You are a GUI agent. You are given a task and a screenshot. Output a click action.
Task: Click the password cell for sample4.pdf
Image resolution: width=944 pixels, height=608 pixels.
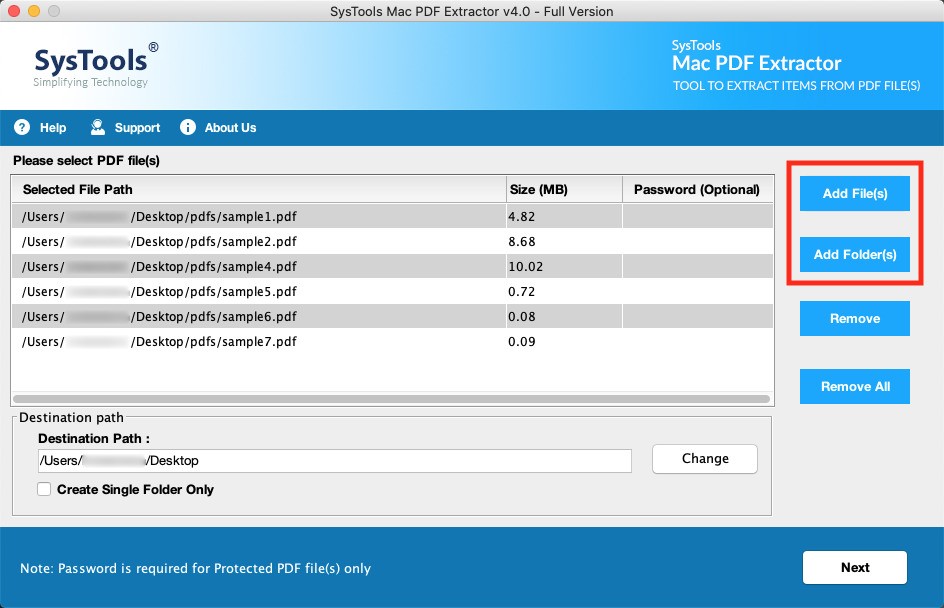tap(698, 266)
